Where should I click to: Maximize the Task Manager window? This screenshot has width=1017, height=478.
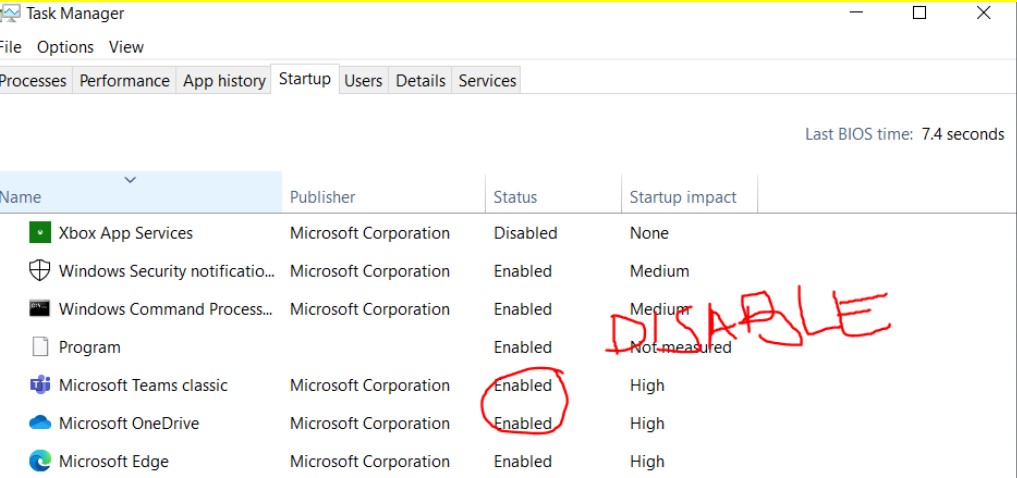click(x=920, y=13)
